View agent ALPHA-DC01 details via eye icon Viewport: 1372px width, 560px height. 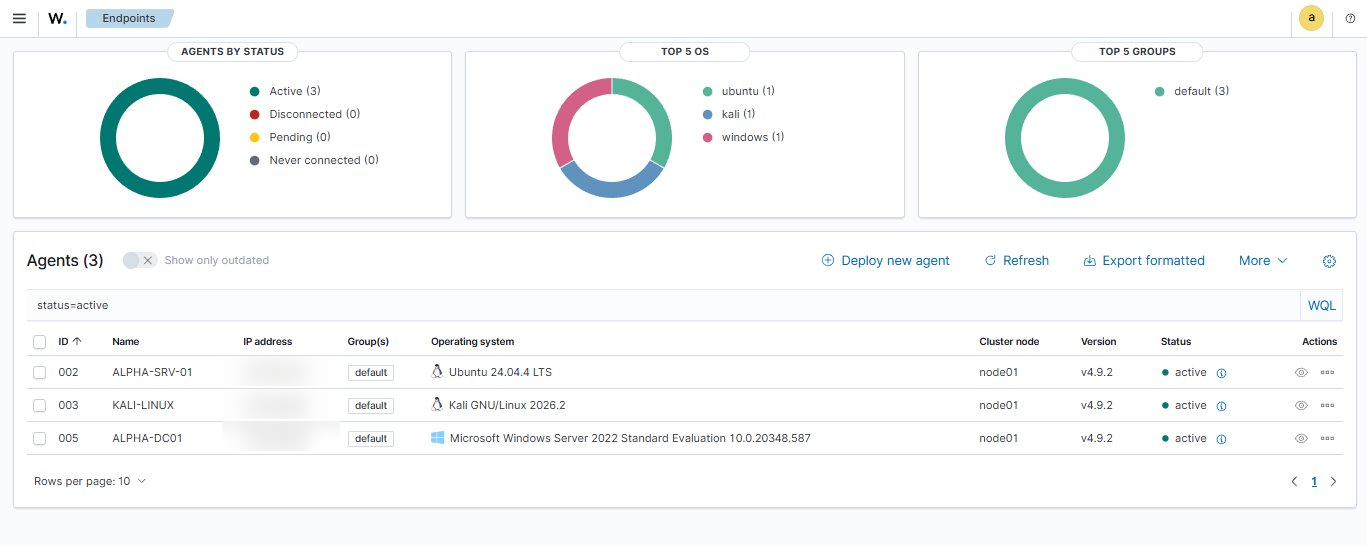1301,438
